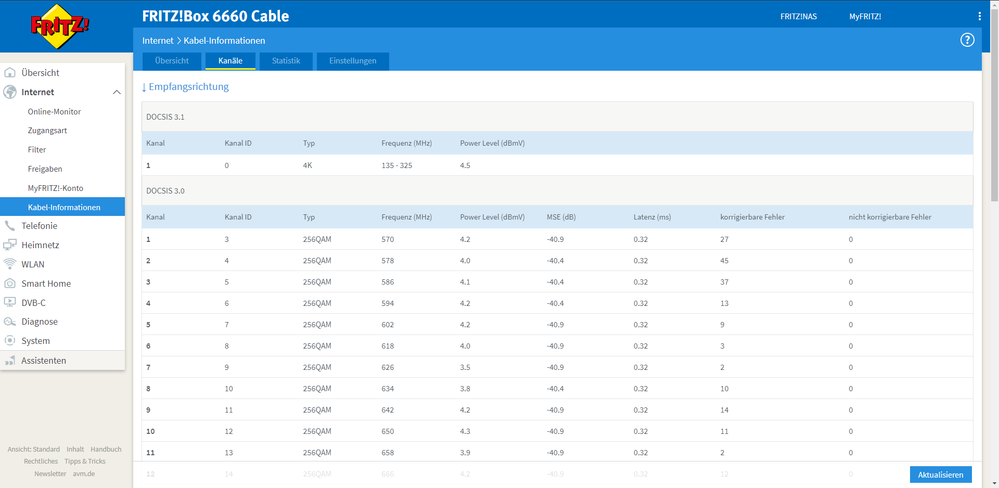This screenshot has height=488, width=999.
Task: Click the Telefonie phone icon
Action: [x=11, y=226]
